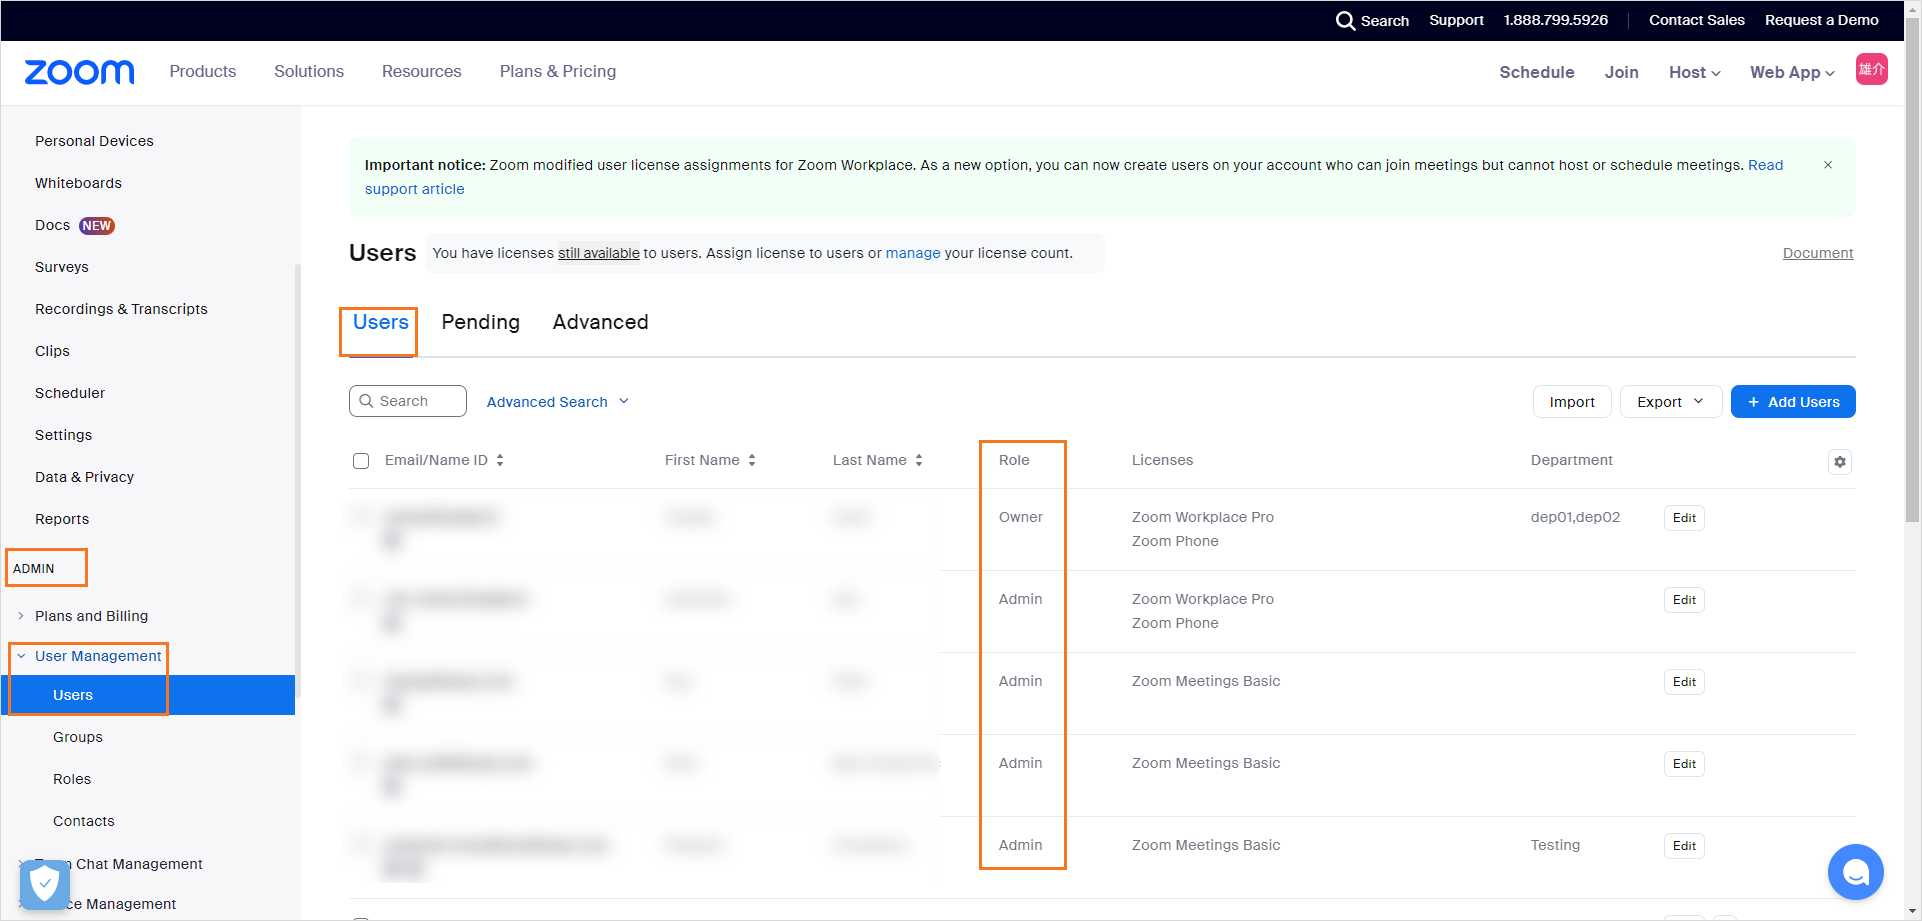
Task: Open the search magnifier in top bar
Action: 1345,20
